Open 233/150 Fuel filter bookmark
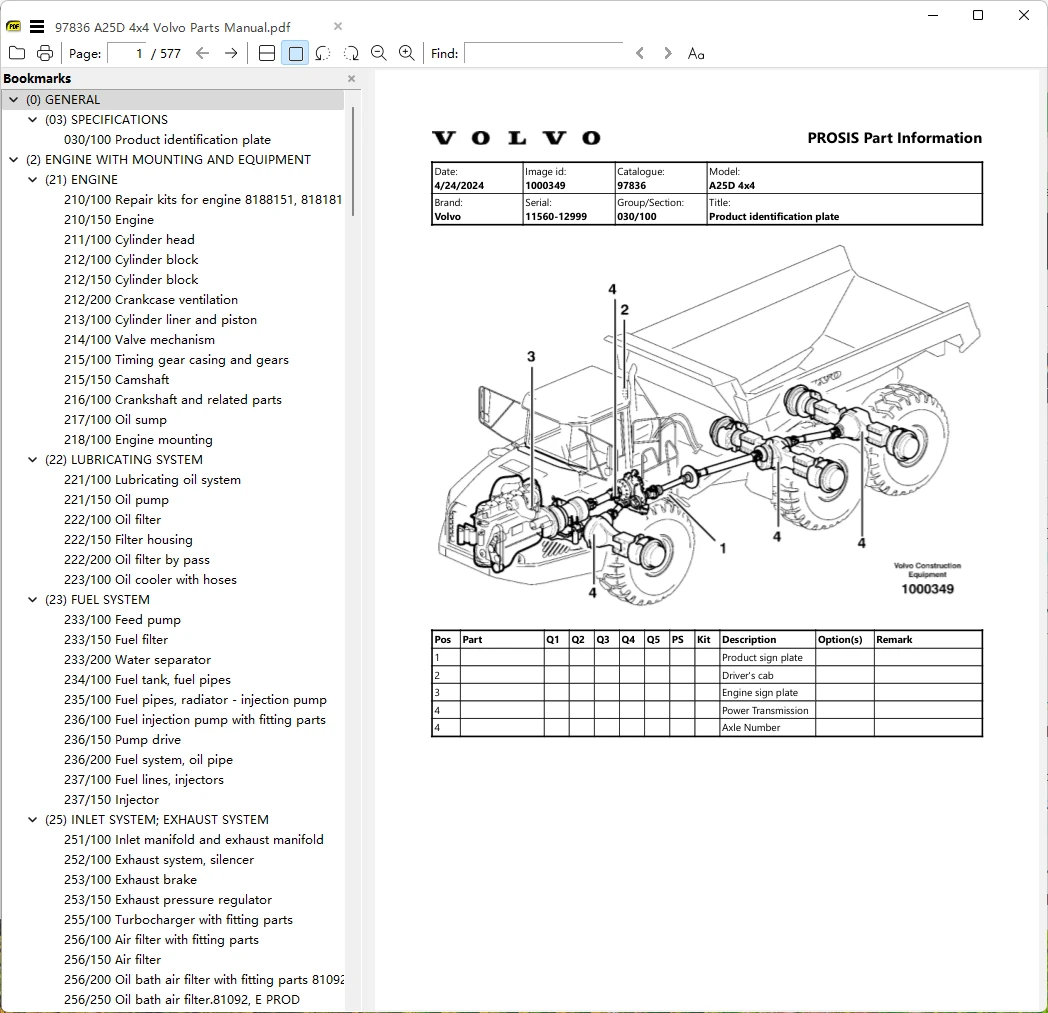The width and height of the screenshot is (1048, 1013). coord(116,639)
